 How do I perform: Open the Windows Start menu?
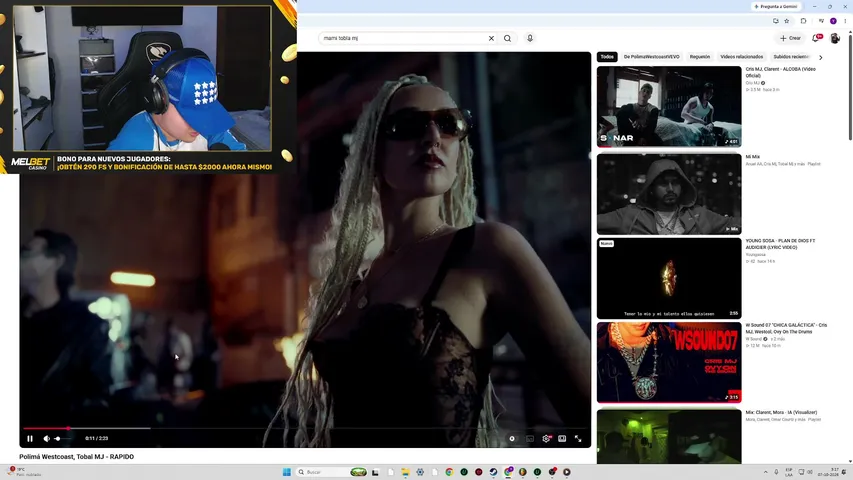coord(287,472)
